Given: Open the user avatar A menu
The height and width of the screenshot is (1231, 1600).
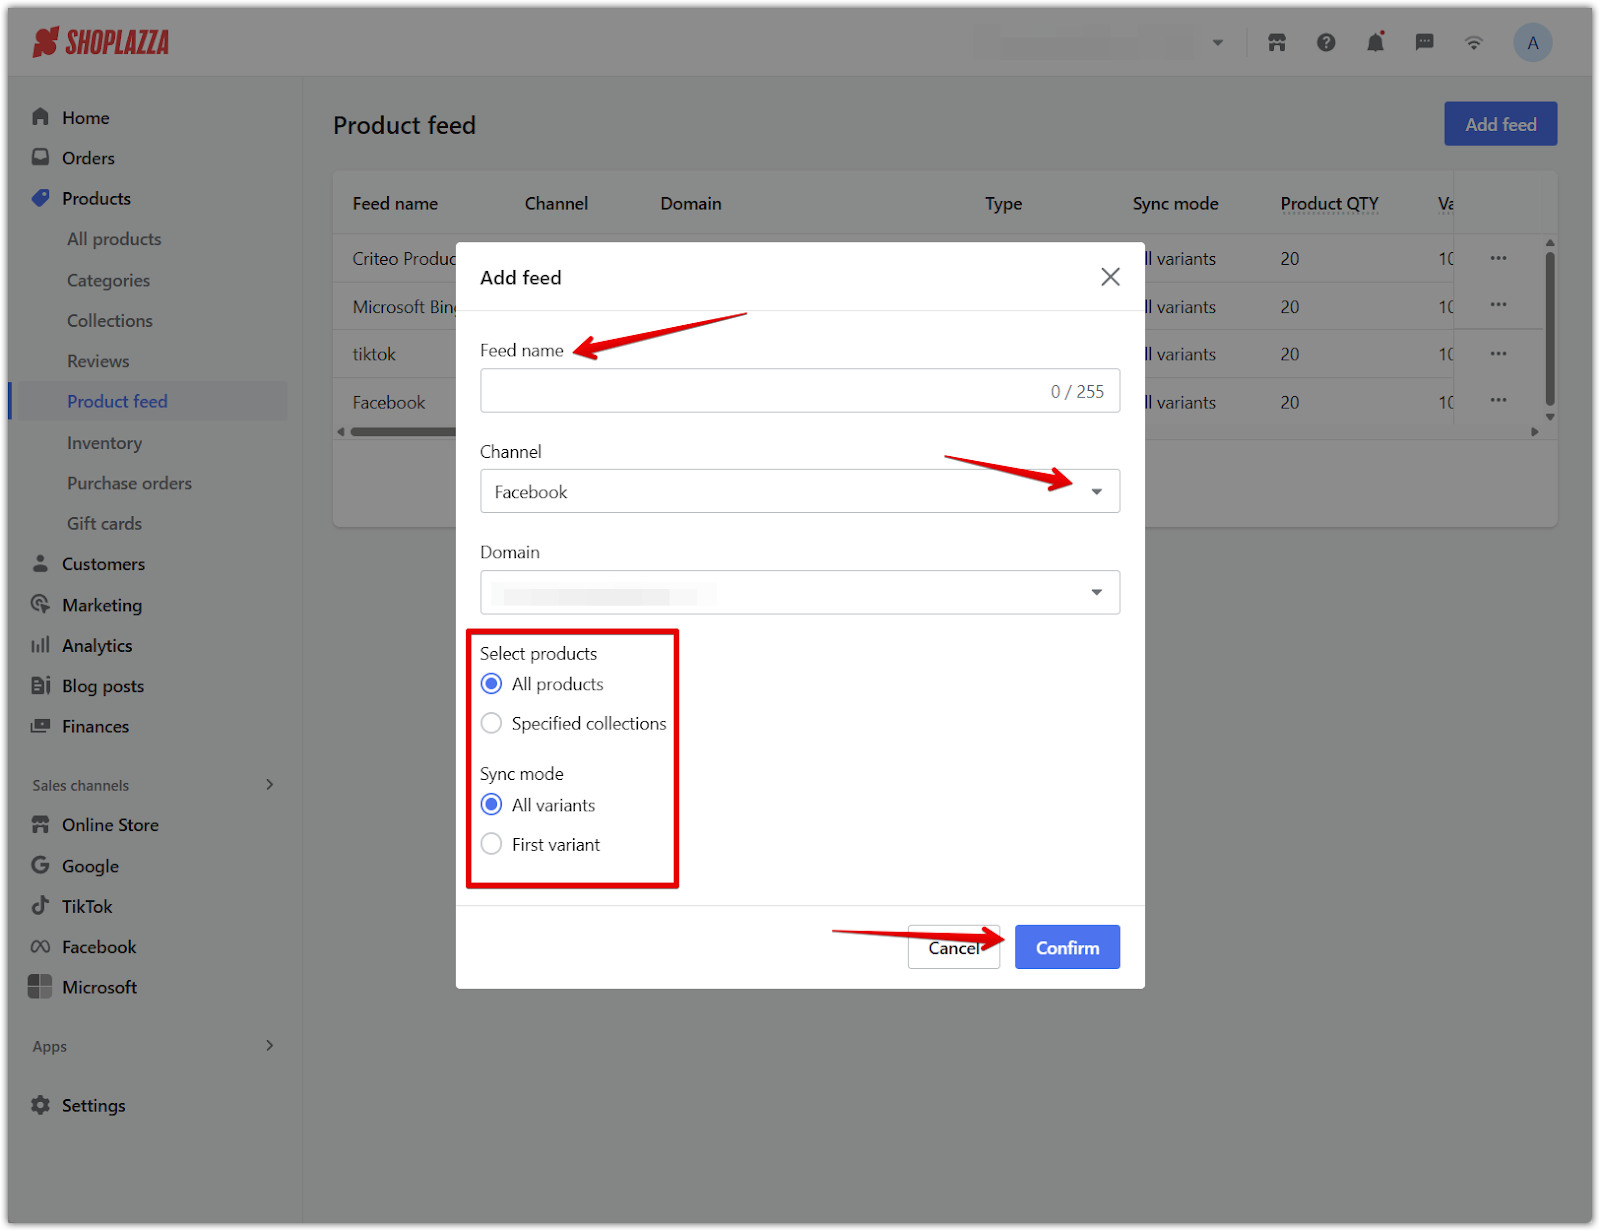Looking at the screenshot, I should [1532, 43].
